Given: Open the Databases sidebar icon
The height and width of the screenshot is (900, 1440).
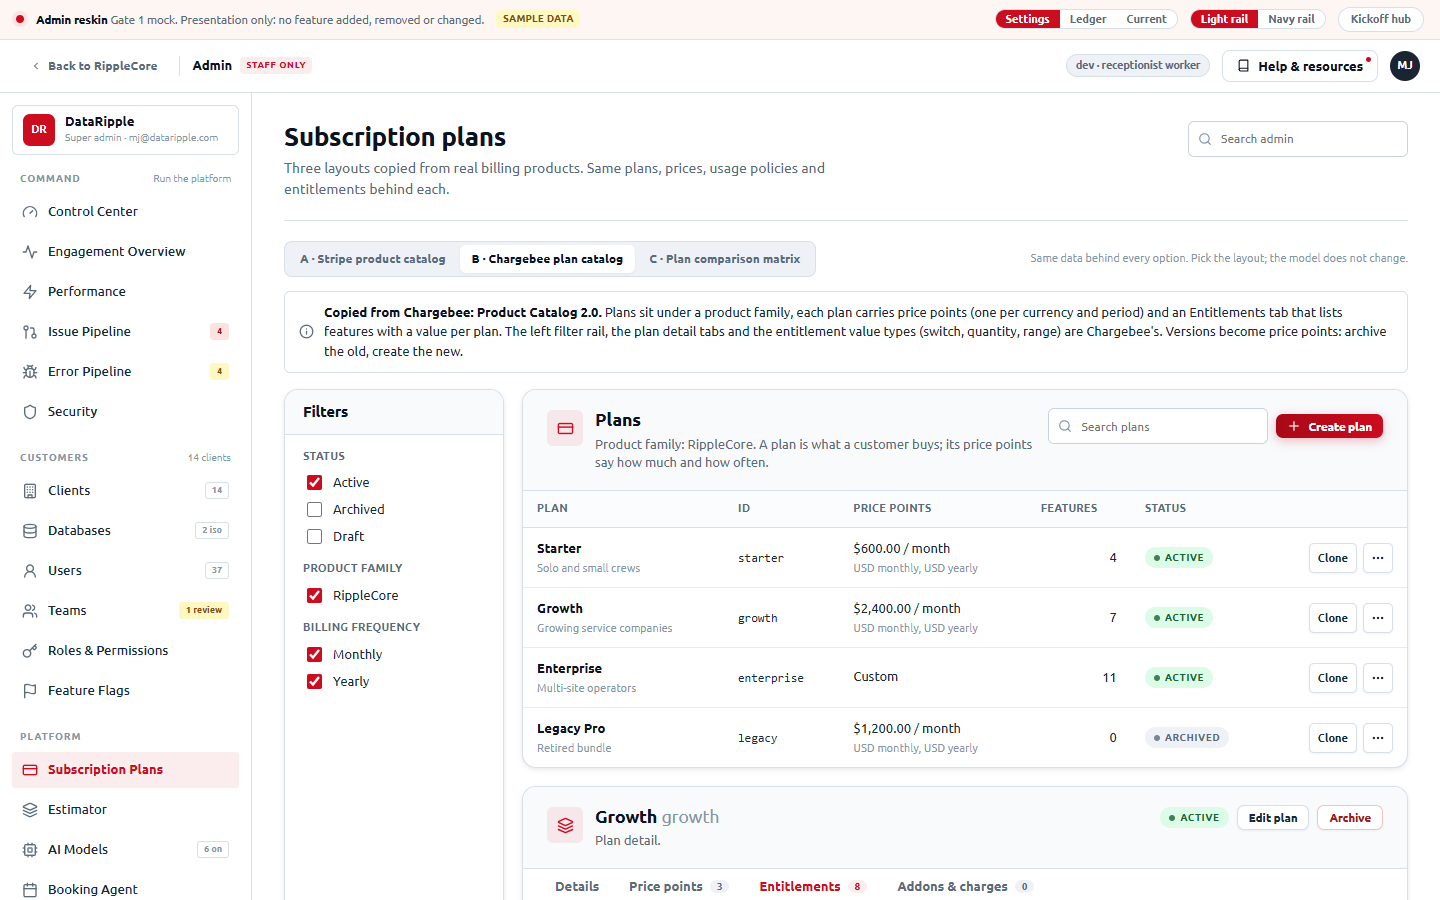Looking at the screenshot, I should (30, 531).
